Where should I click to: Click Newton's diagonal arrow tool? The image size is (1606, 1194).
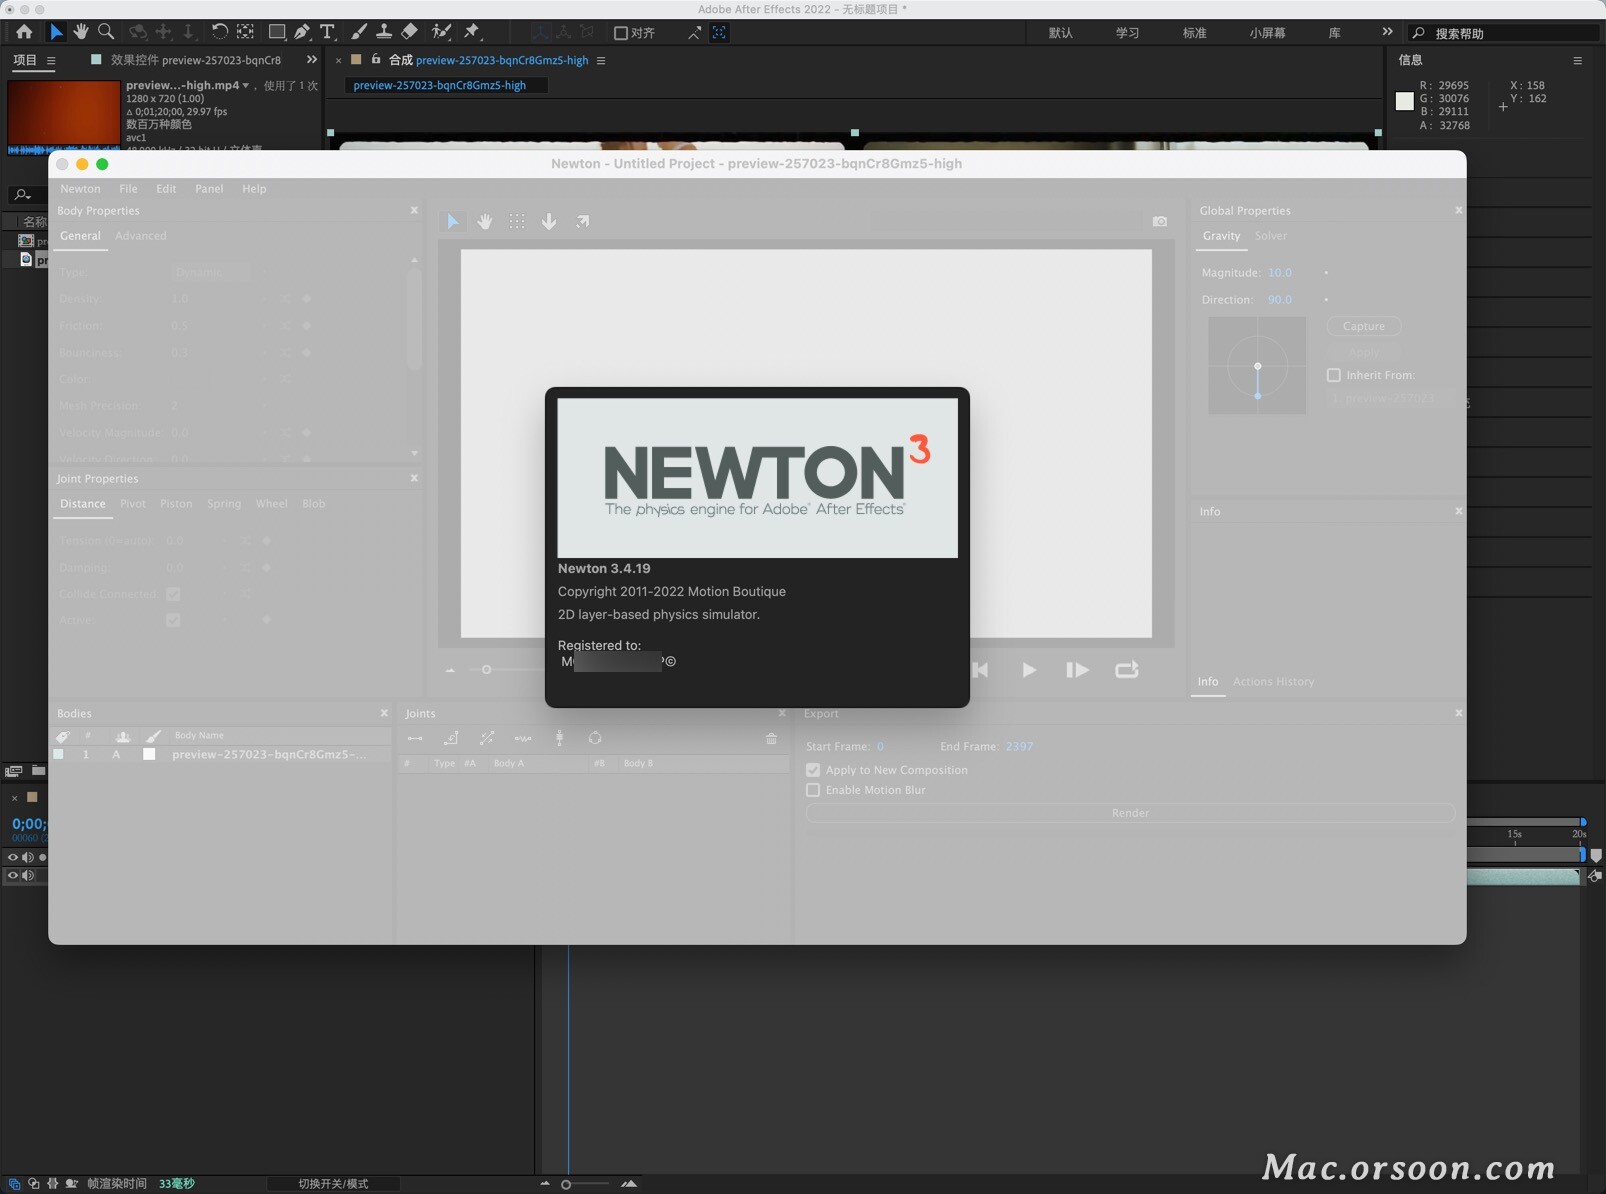pyautogui.click(x=582, y=221)
